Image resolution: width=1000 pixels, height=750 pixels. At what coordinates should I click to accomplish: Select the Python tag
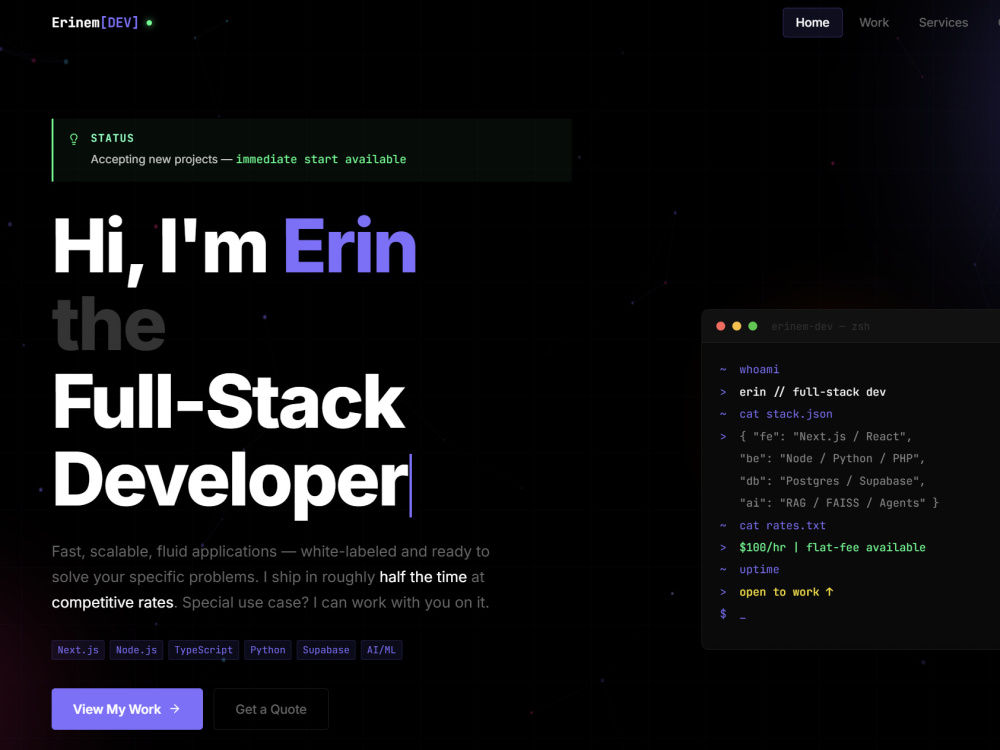(268, 650)
